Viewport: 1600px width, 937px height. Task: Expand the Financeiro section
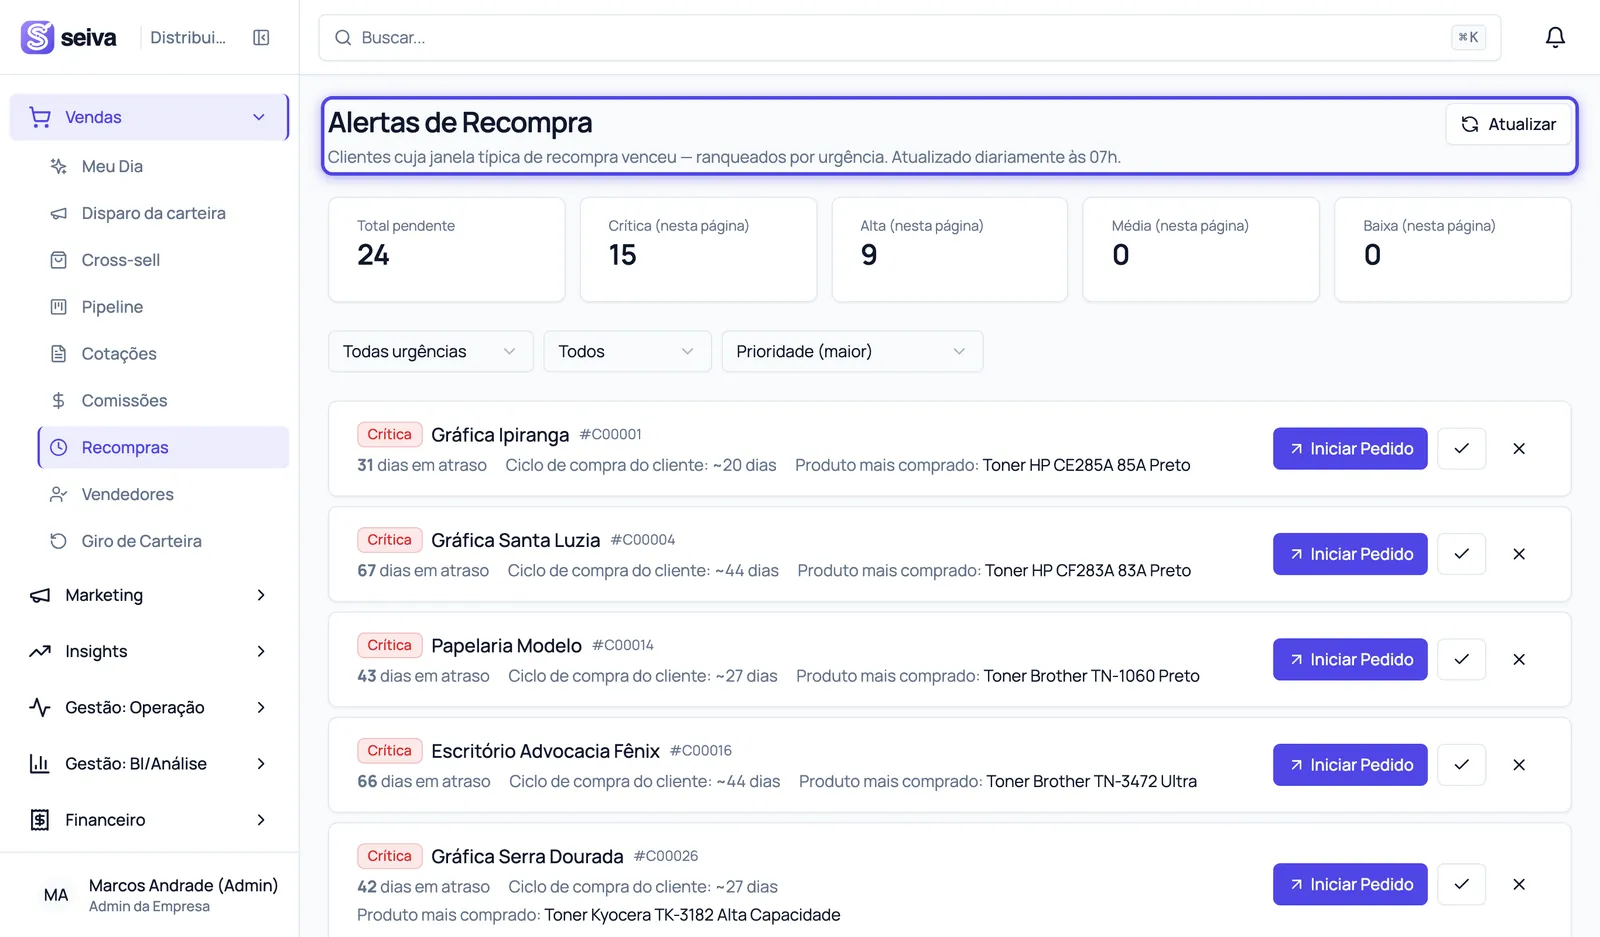tap(149, 820)
